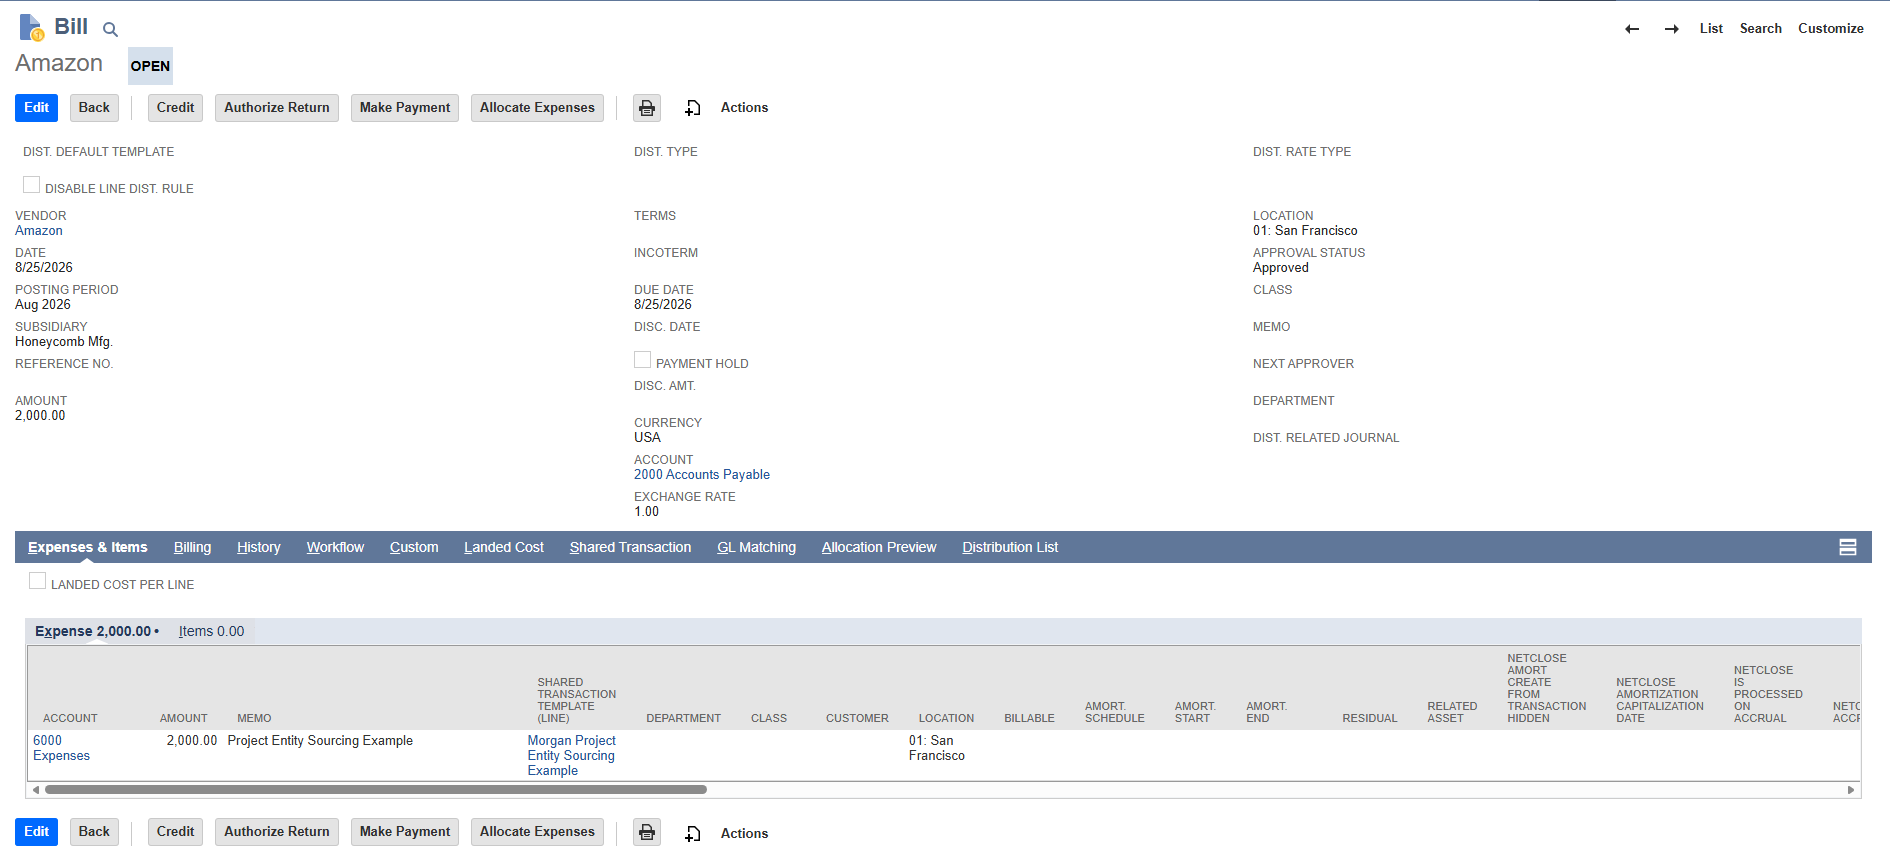Click the bottom Authorize Return button
1890x849 pixels.
[x=277, y=832]
